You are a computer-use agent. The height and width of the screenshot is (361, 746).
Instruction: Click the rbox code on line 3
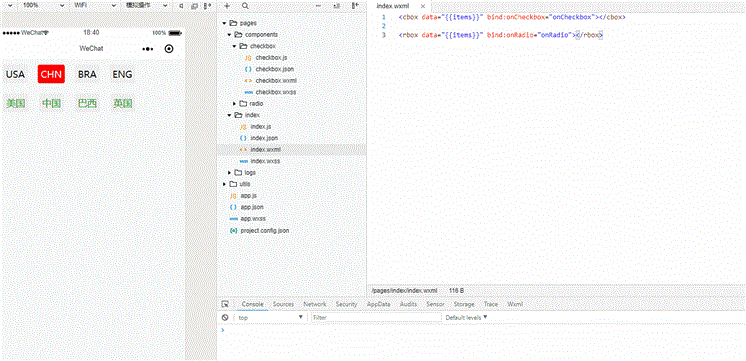tap(501, 35)
